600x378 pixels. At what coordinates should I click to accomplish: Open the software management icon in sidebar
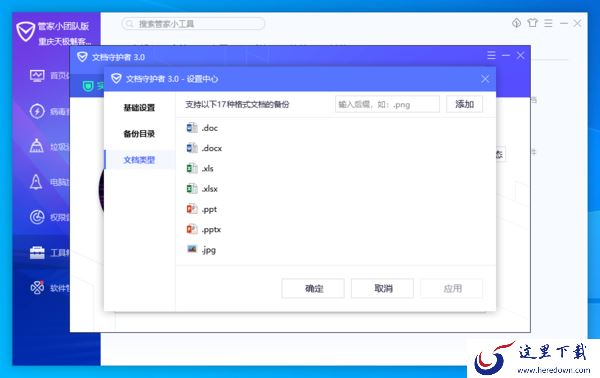[x=37, y=287]
